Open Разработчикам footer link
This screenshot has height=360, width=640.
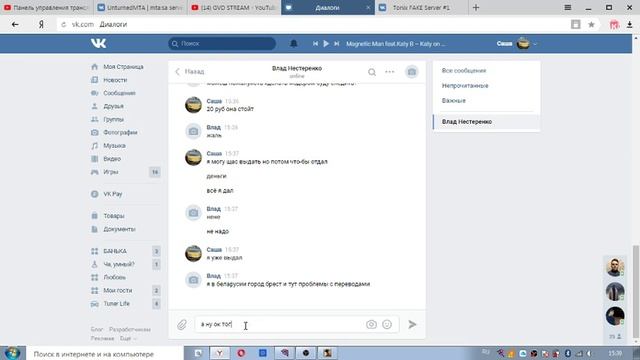tap(130, 329)
